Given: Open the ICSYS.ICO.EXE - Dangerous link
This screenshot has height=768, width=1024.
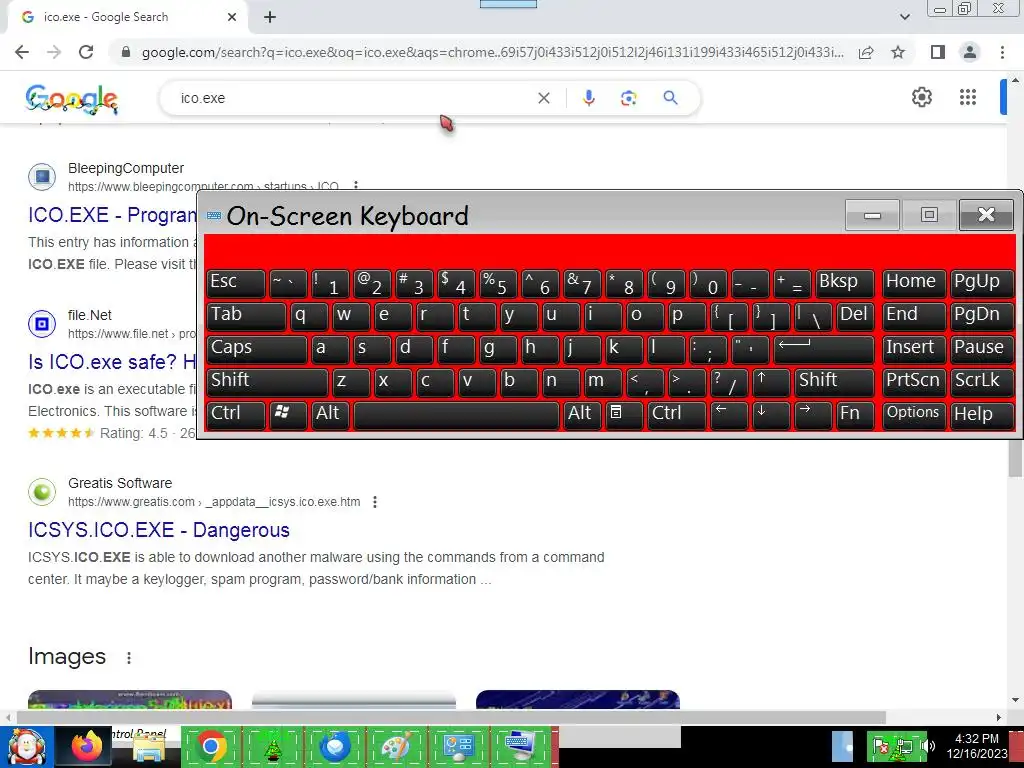Looking at the screenshot, I should tap(159, 530).
